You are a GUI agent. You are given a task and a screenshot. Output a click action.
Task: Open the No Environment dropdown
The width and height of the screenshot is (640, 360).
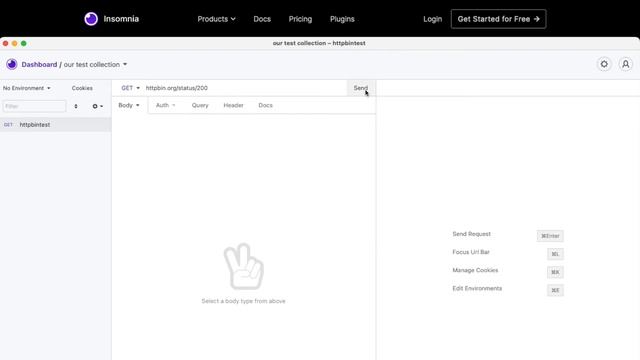click(27, 88)
